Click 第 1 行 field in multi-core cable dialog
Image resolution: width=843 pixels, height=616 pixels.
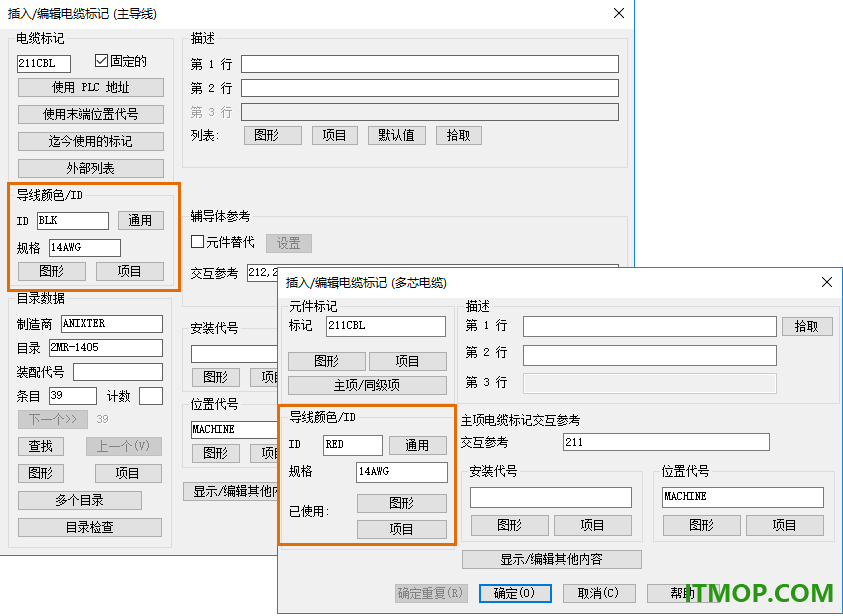point(649,326)
